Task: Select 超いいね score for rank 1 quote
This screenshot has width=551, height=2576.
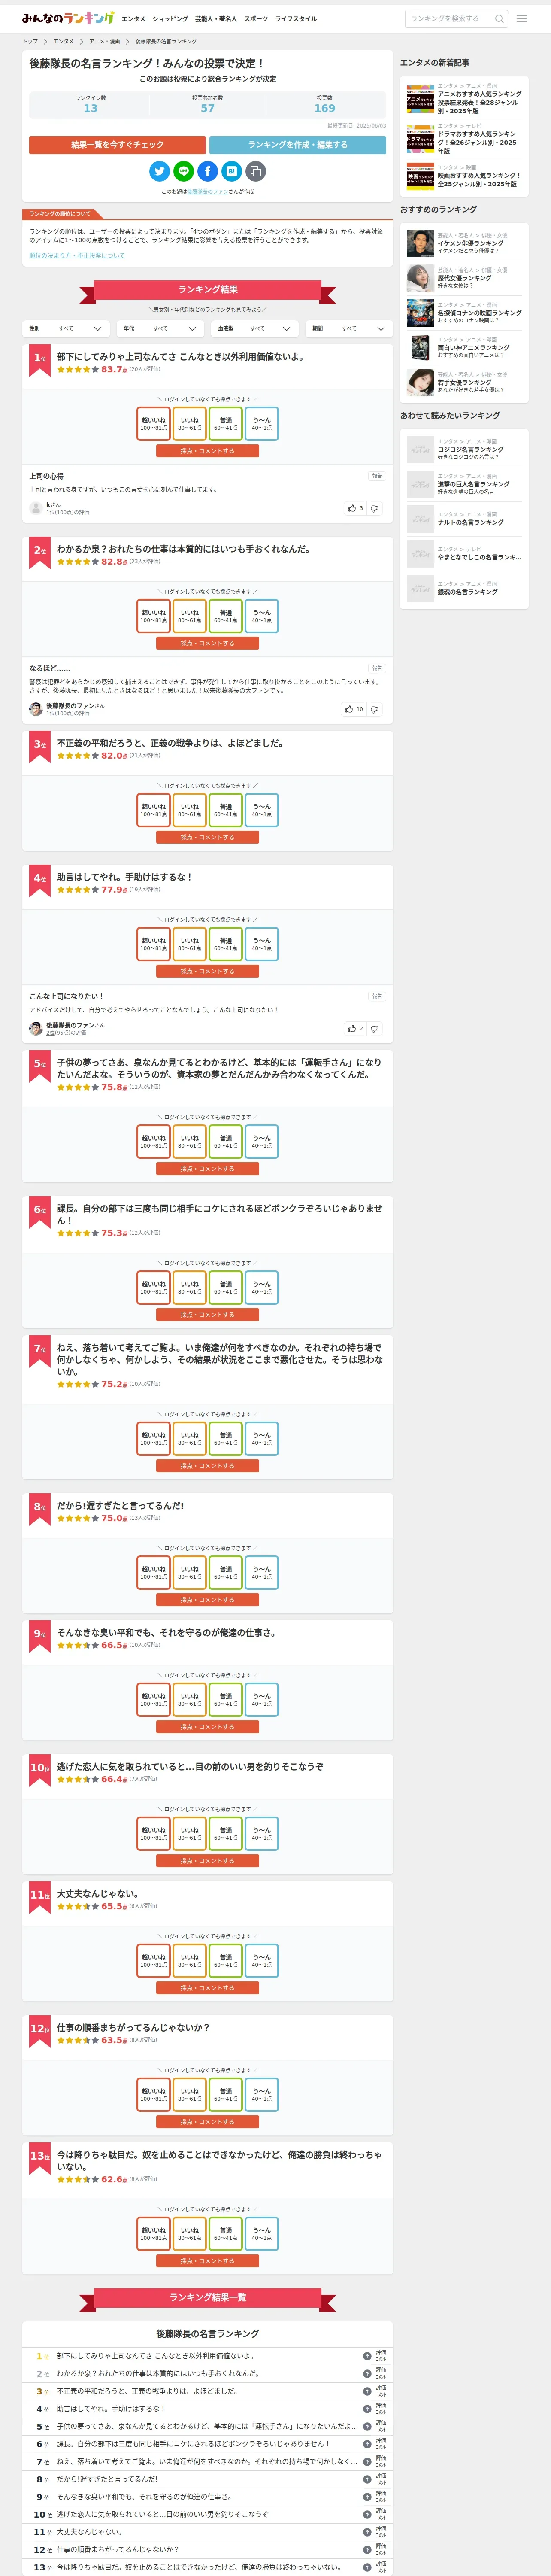Action: pos(154,424)
